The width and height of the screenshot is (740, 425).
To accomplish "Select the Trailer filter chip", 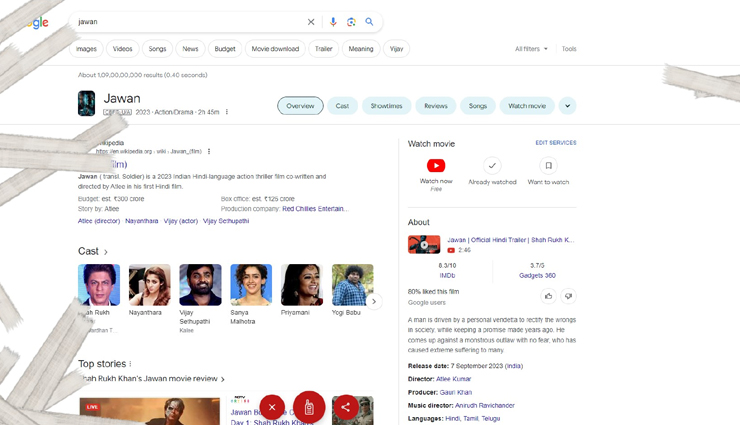I will [324, 49].
